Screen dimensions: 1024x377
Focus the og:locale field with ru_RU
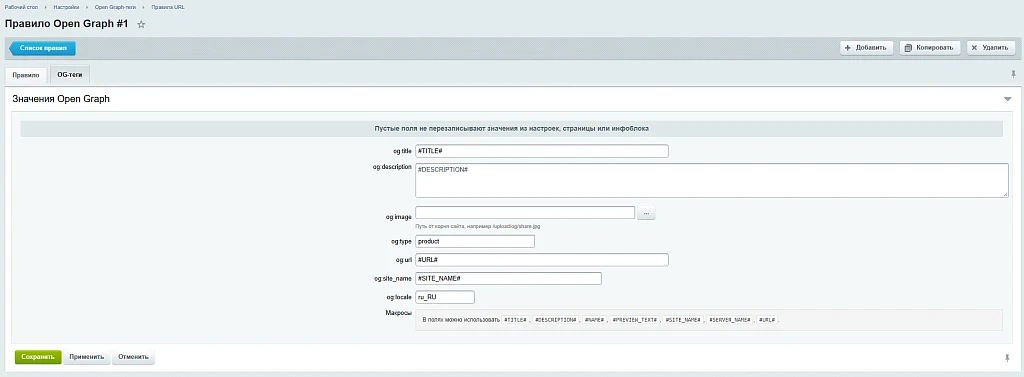(x=445, y=297)
